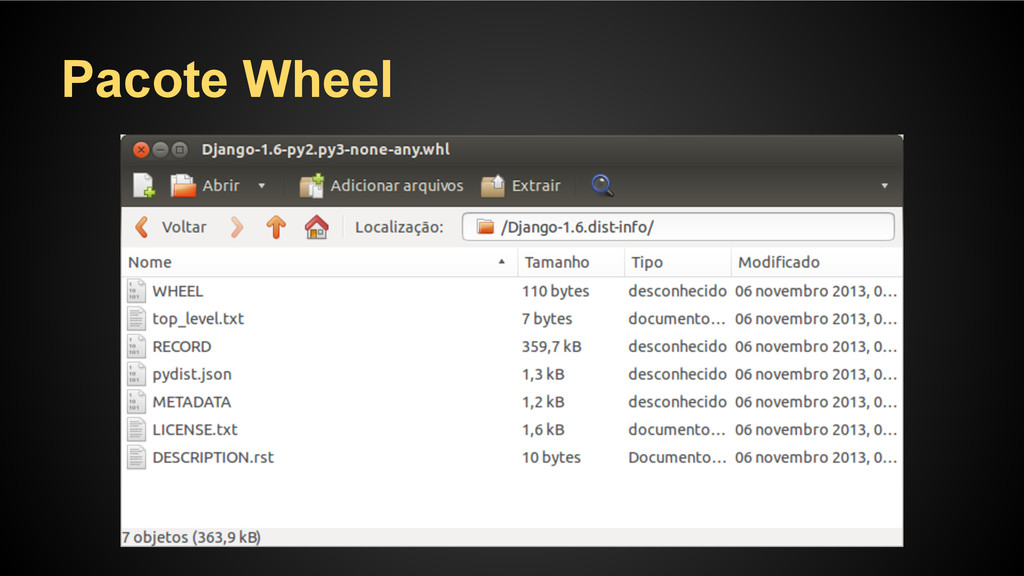Screen dimensions: 1024x576
Task: Click the Extrair button
Action: [x=520, y=185]
